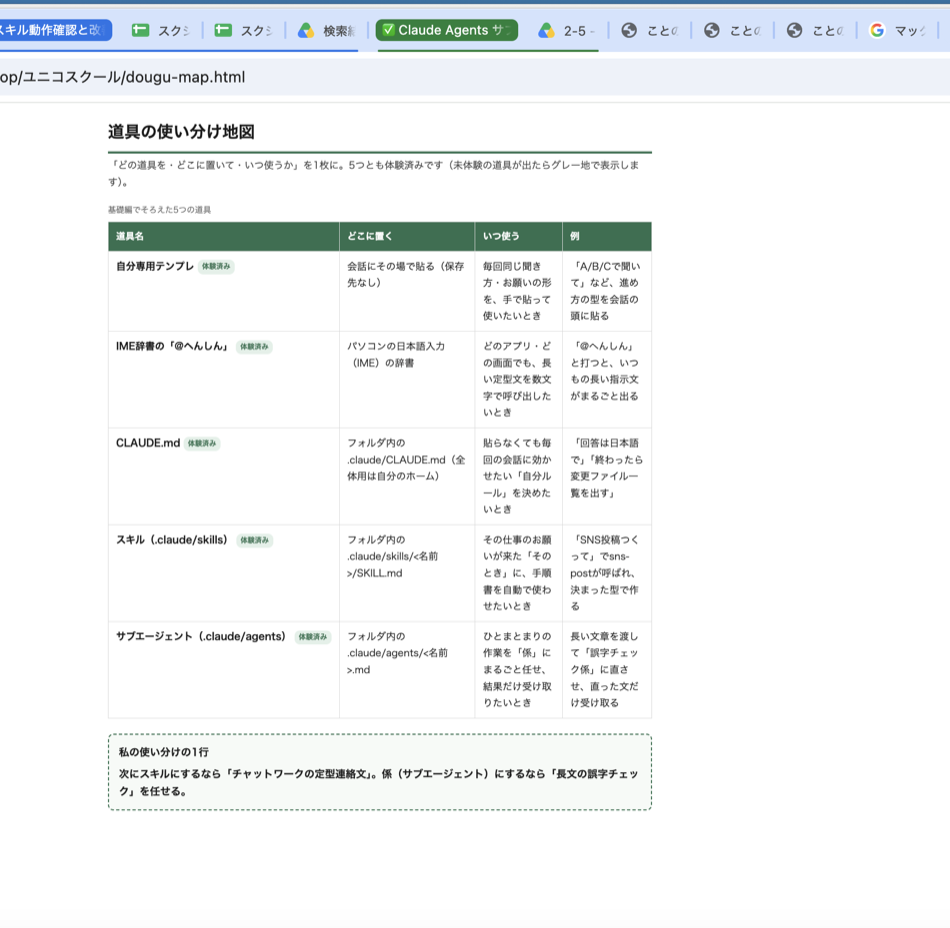Click the page heading 道具の使い分け地図
The height and width of the screenshot is (928, 950).
pos(181,131)
